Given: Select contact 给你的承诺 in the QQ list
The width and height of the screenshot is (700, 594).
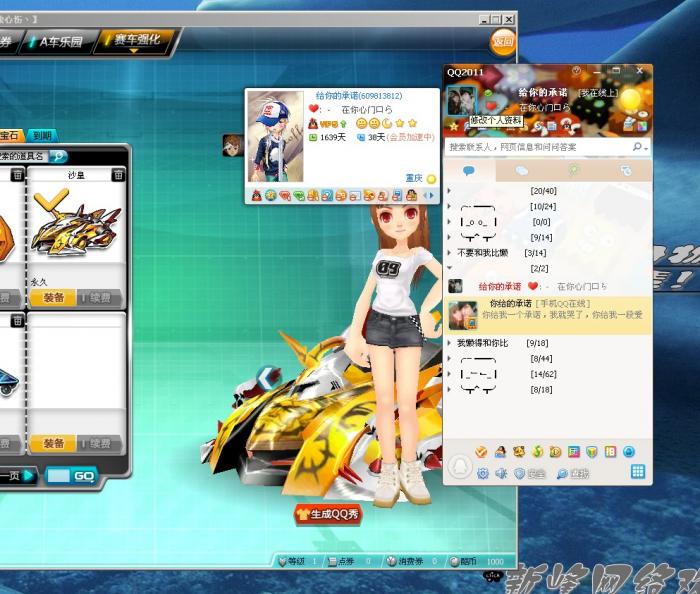Looking at the screenshot, I should coord(547,287).
